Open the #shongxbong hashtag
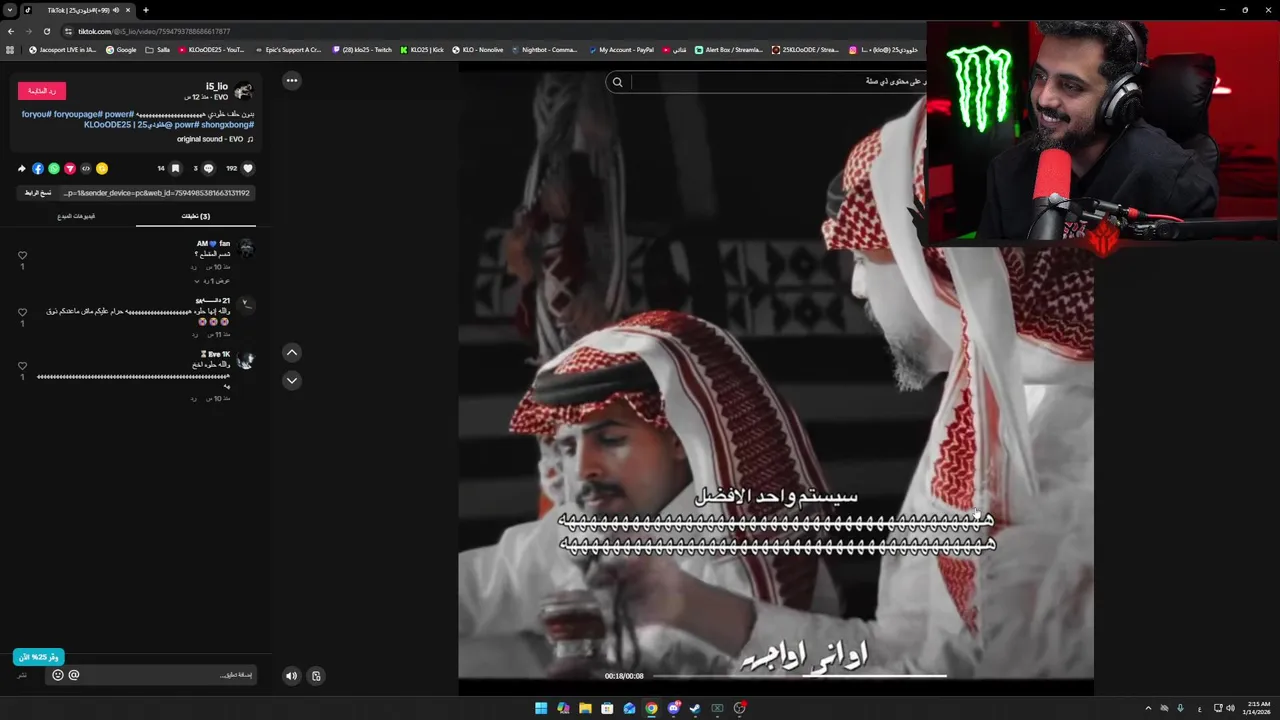The width and height of the screenshot is (1280, 720). (x=229, y=125)
